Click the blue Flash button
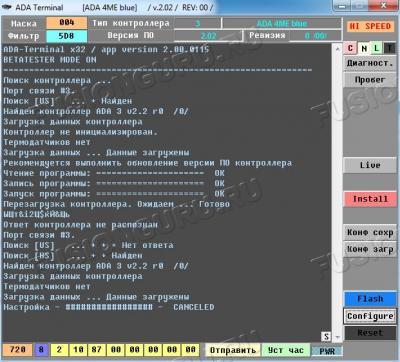Viewport: 400px width, 362px height. 370,299
